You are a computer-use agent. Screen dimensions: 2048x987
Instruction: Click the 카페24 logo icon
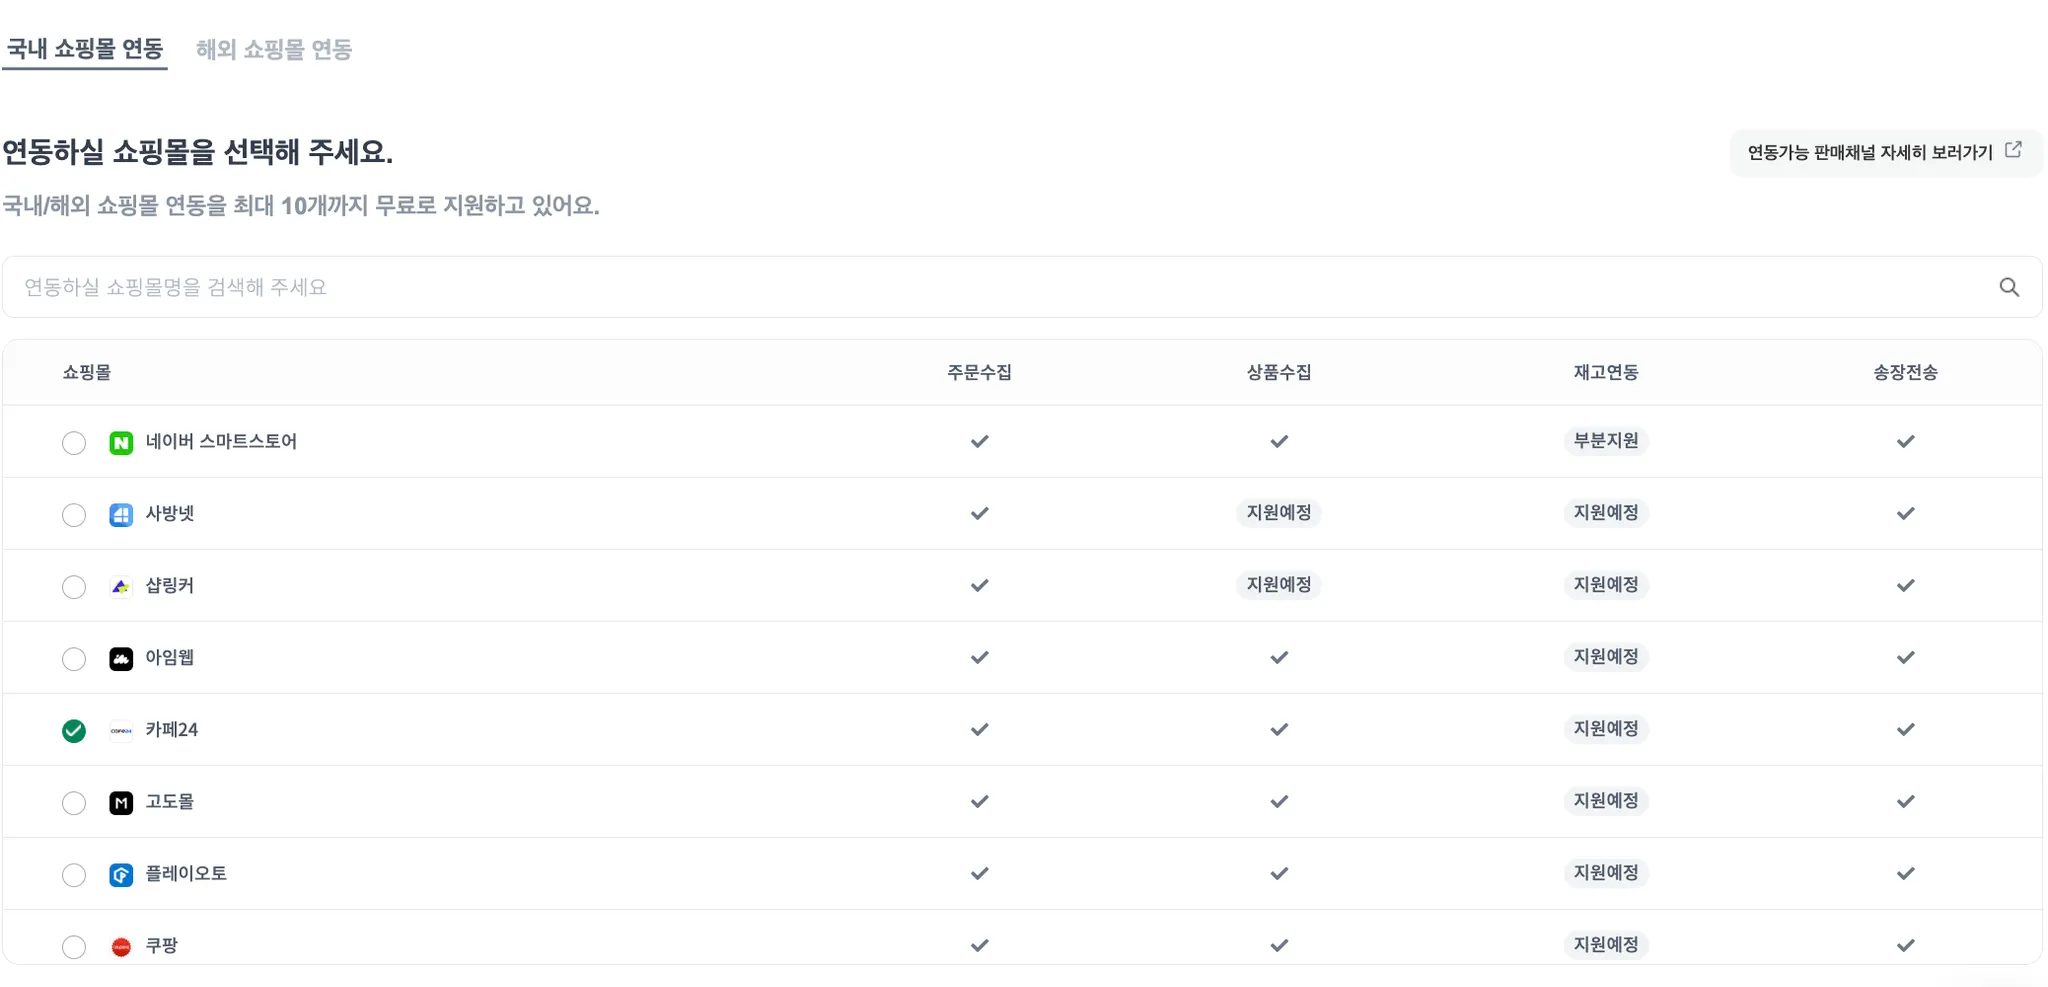tap(121, 731)
